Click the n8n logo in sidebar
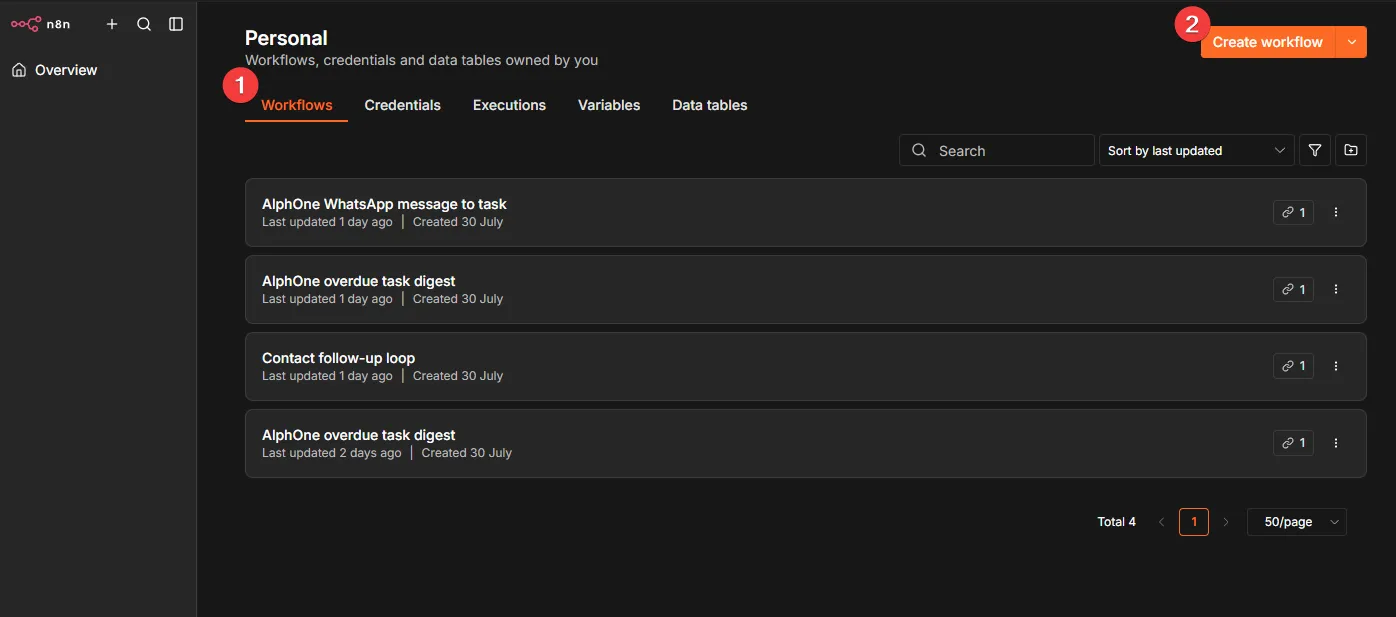The height and width of the screenshot is (617, 1396). [41, 24]
